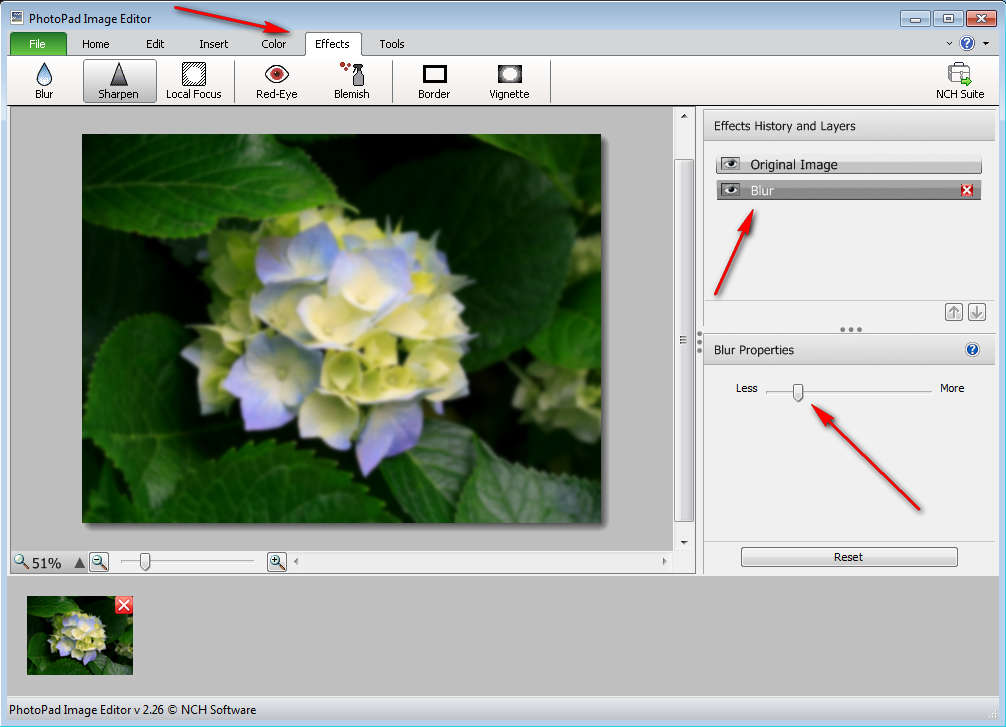Add a Border effect
Viewport: 1006px width, 727px height.
(434, 81)
